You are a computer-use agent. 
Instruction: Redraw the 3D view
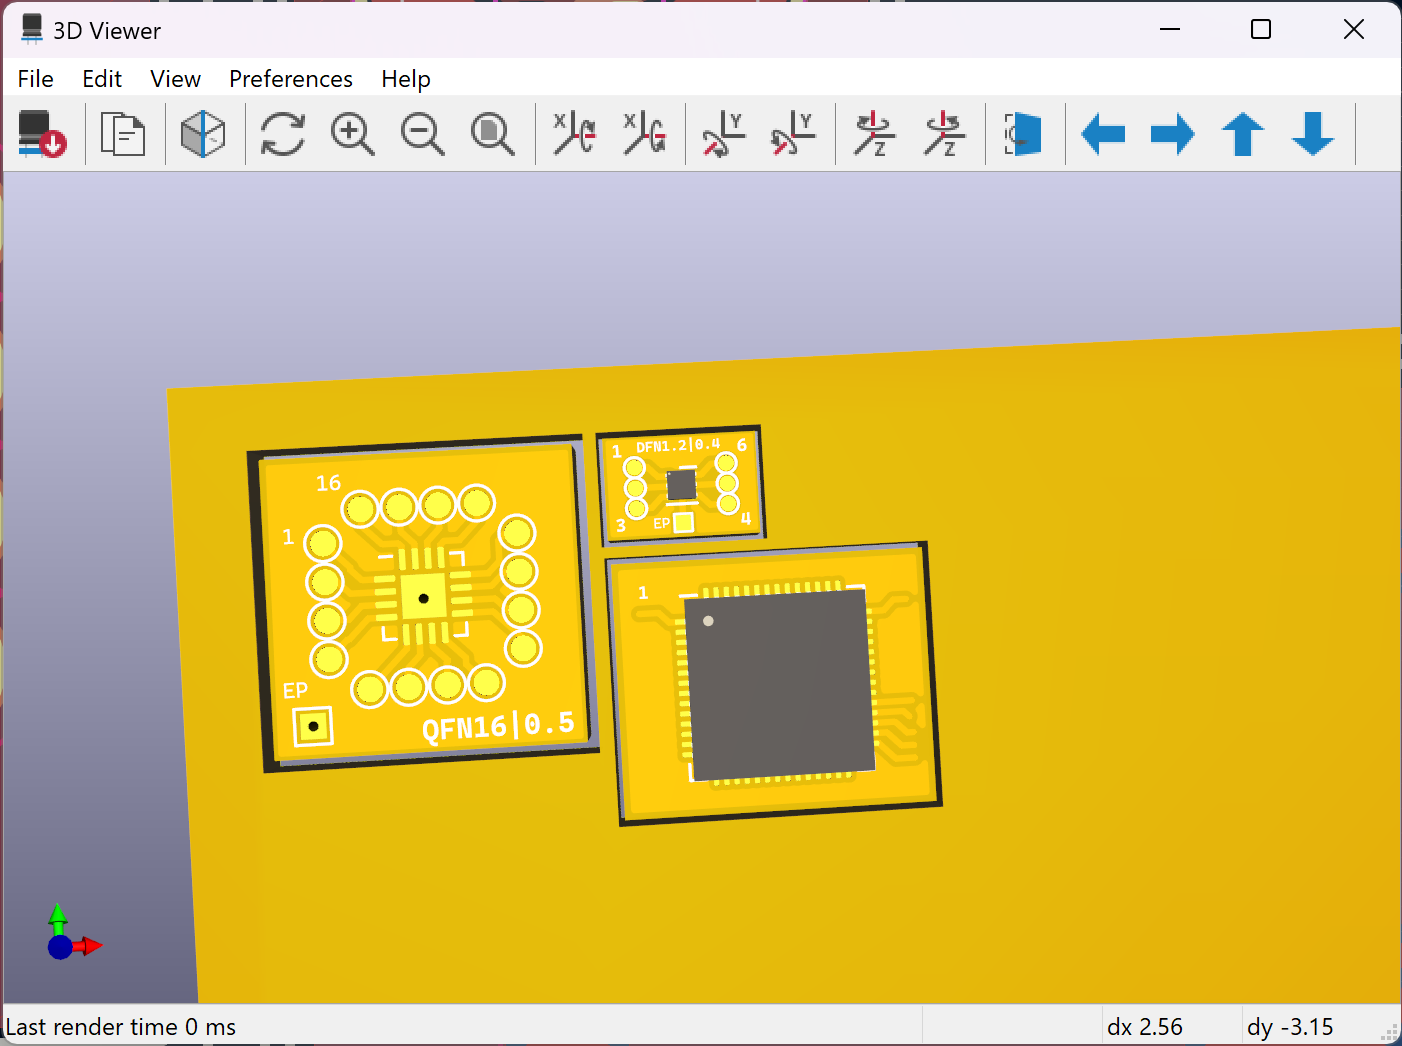pyautogui.click(x=282, y=134)
